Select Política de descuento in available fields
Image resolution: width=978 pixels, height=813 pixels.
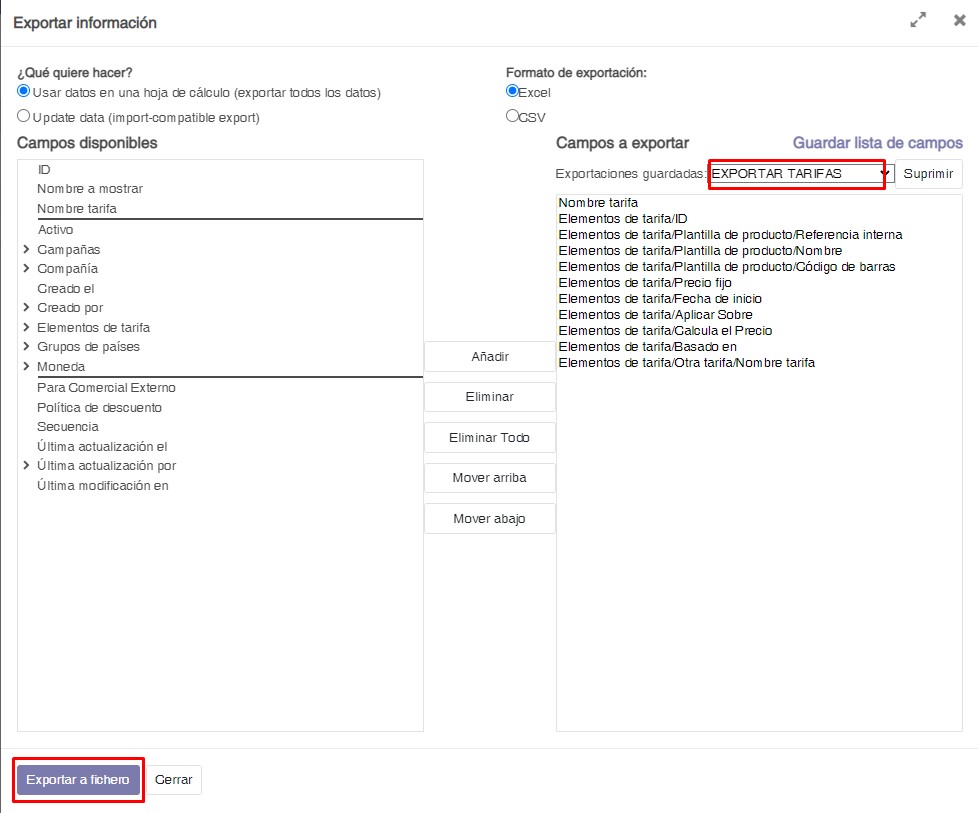[99, 407]
